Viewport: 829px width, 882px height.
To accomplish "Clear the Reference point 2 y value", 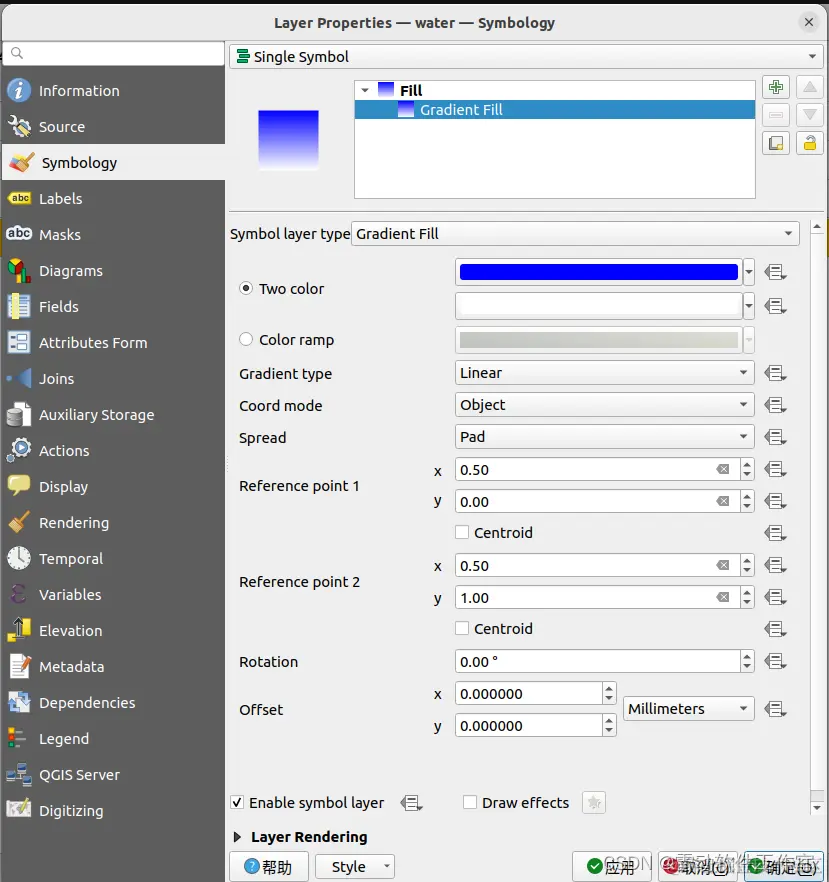I will pos(723,598).
